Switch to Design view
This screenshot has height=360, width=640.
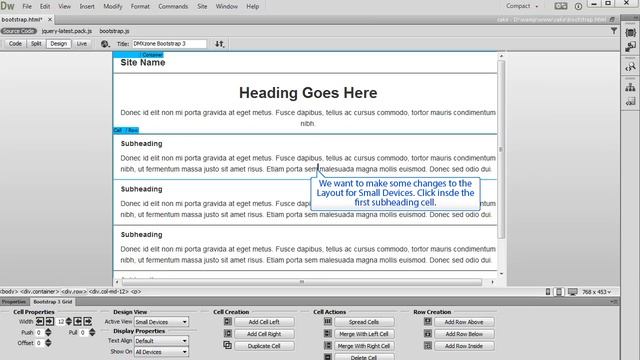click(x=58, y=44)
